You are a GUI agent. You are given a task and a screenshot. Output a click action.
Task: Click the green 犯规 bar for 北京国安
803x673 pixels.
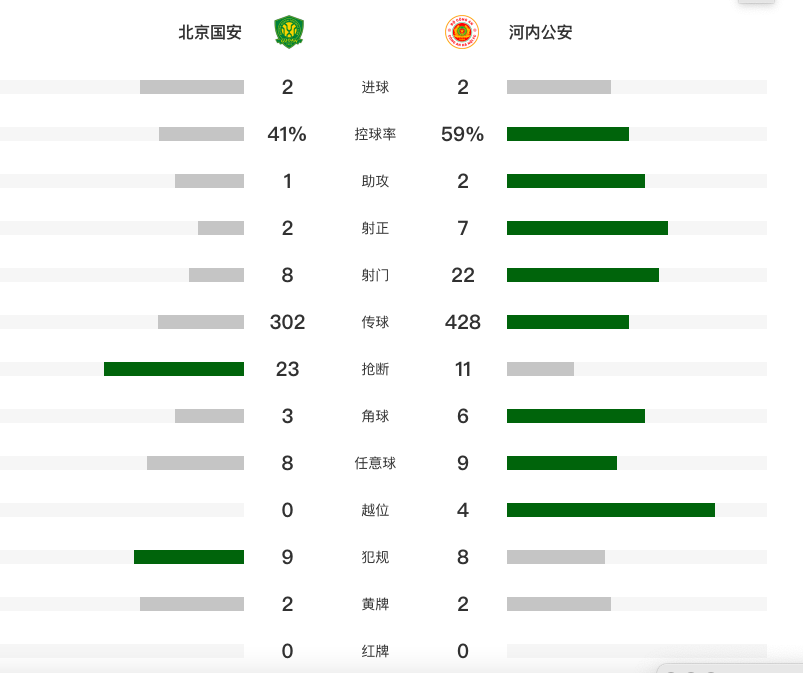pyautogui.click(x=189, y=557)
